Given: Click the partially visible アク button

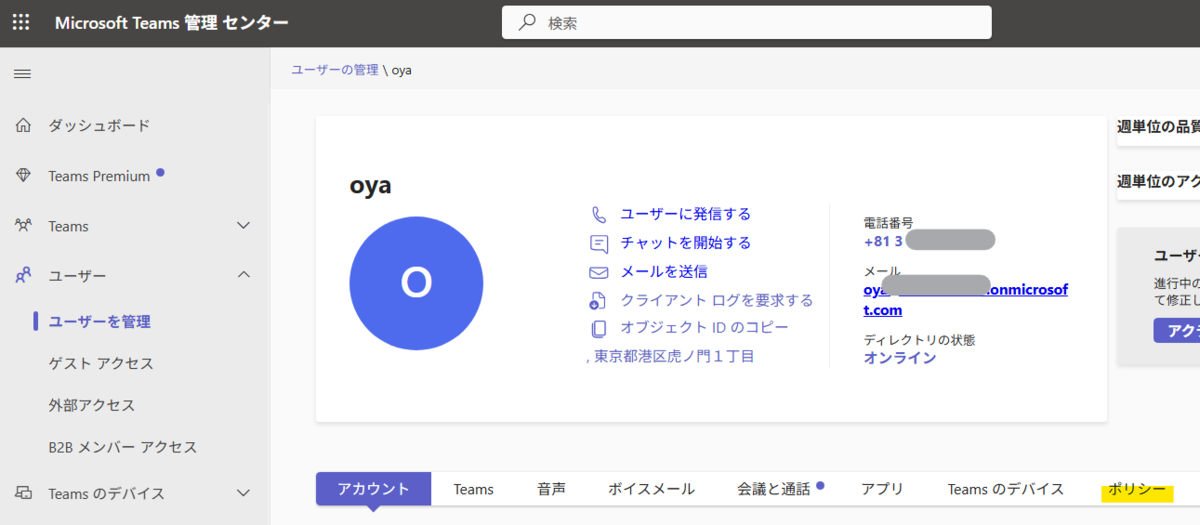Looking at the screenshot, I should [x=1177, y=330].
